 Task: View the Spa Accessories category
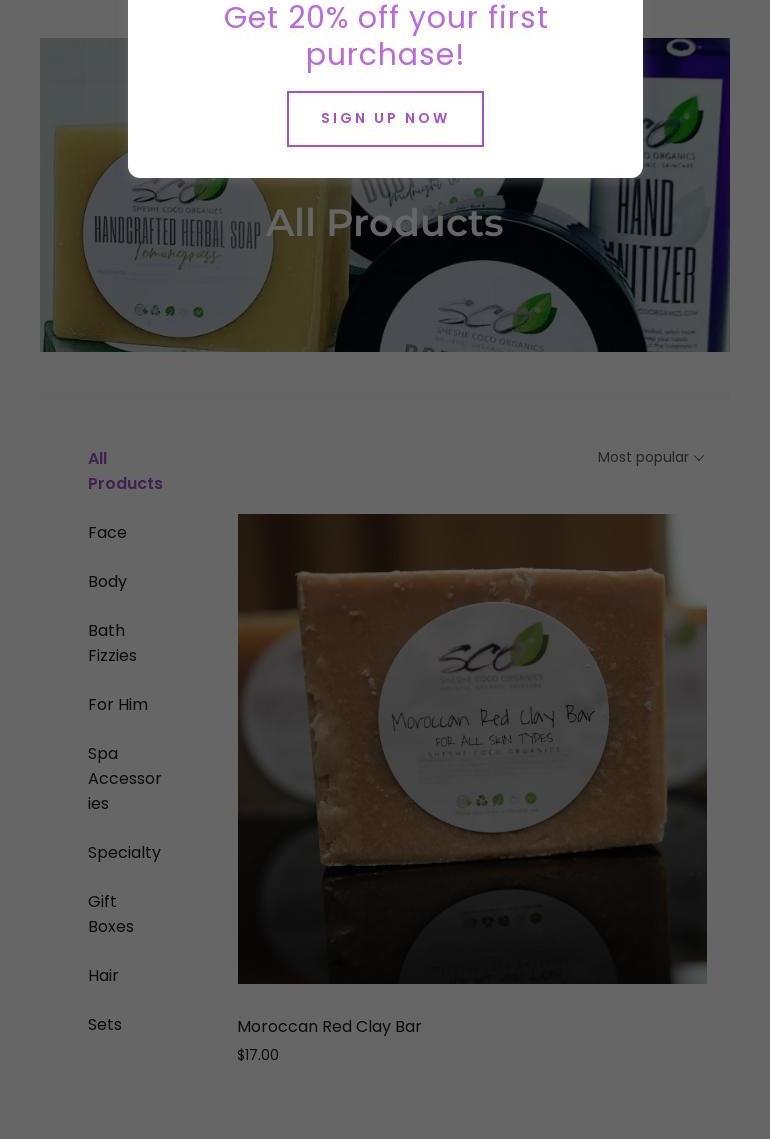(x=124, y=778)
